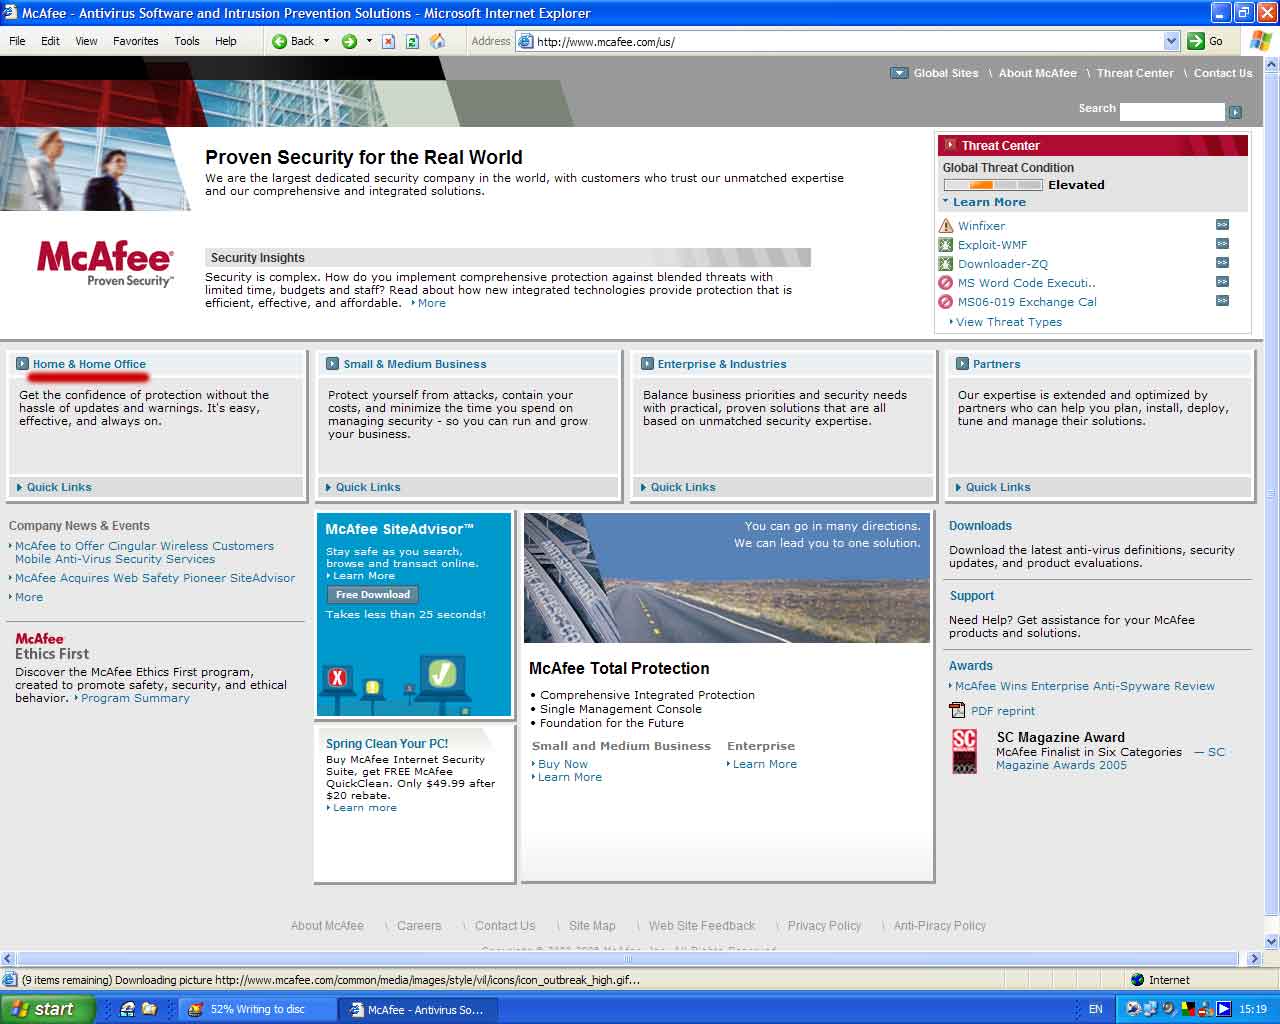Click the taskbar clock showing 15:19

(1253, 1010)
